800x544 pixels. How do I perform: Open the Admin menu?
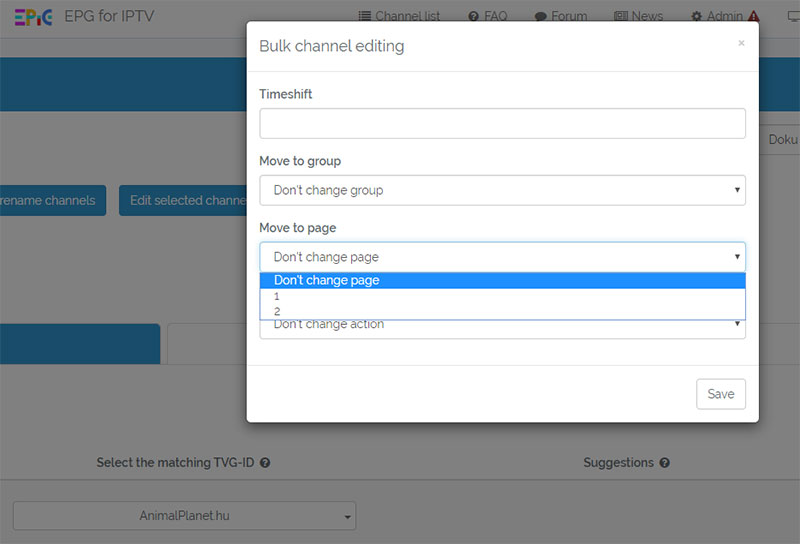[717, 17]
